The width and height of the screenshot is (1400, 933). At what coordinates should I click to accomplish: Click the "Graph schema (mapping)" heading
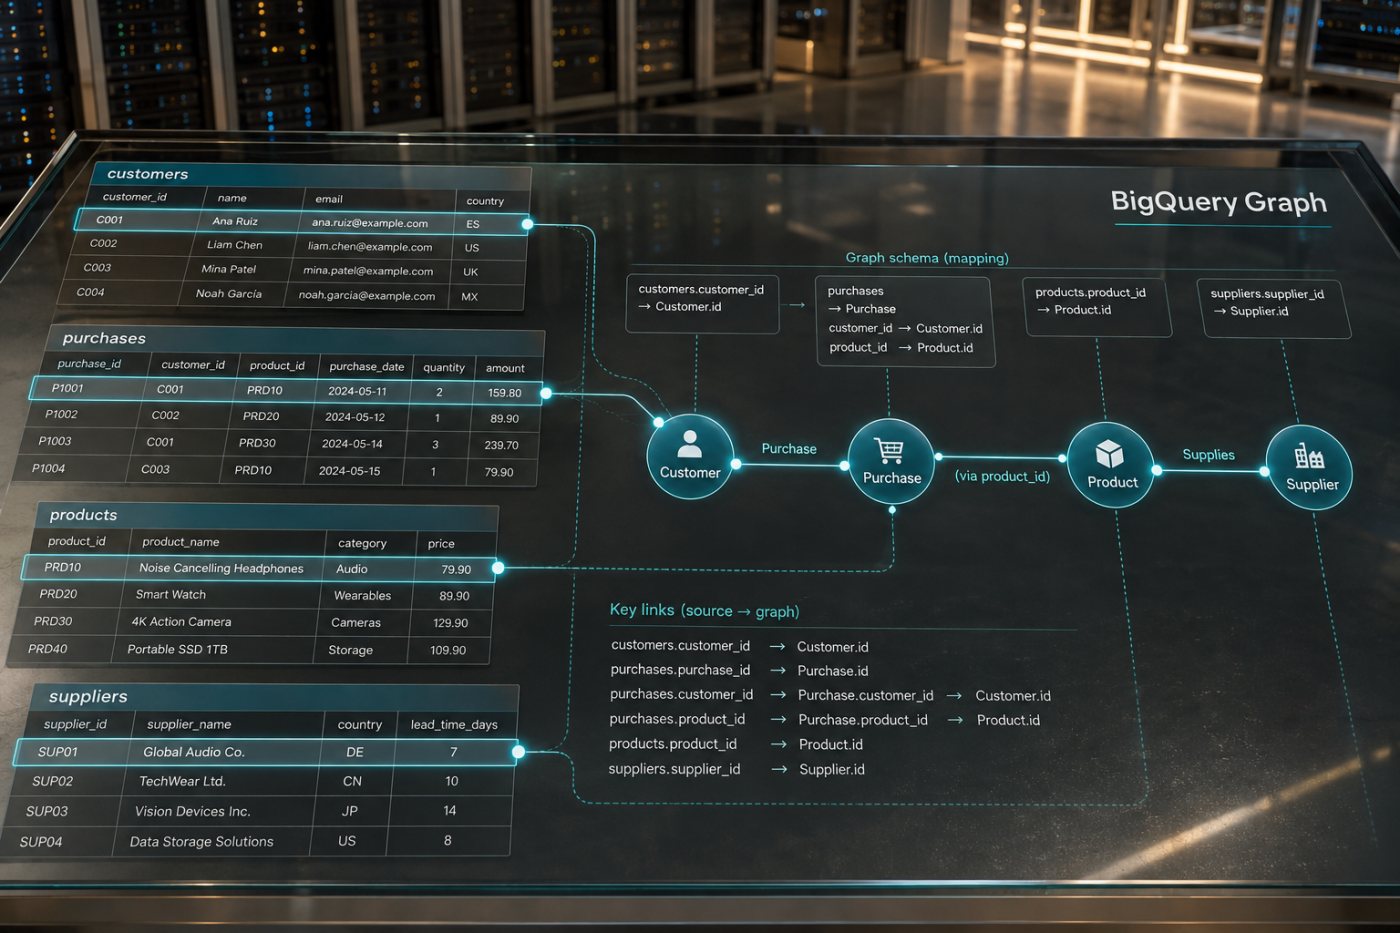point(927,258)
